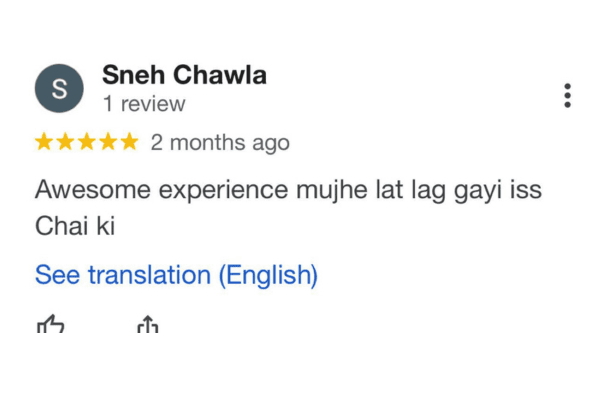Viewport: 600px width, 400px height.
Task: Click the See translation (English) link
Action: 176,274
